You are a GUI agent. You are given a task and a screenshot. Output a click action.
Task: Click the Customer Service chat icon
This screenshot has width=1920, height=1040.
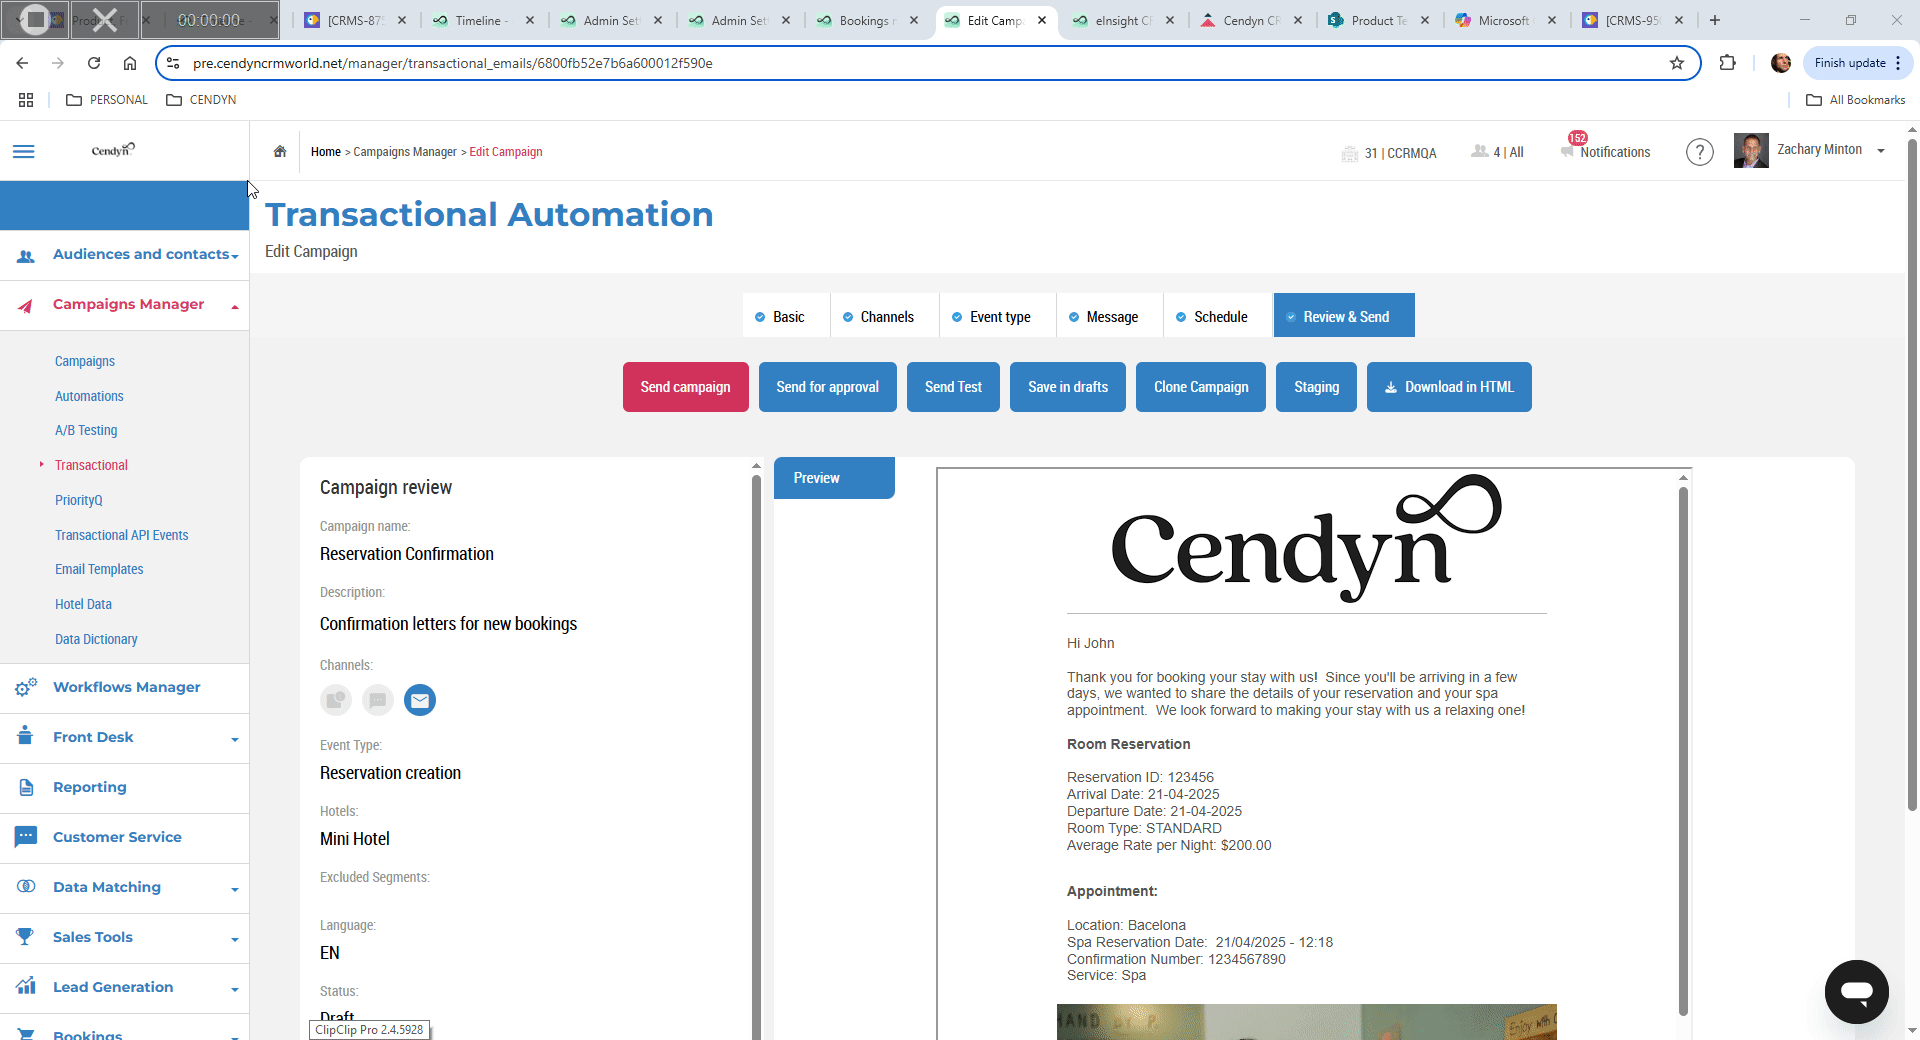(x=26, y=836)
